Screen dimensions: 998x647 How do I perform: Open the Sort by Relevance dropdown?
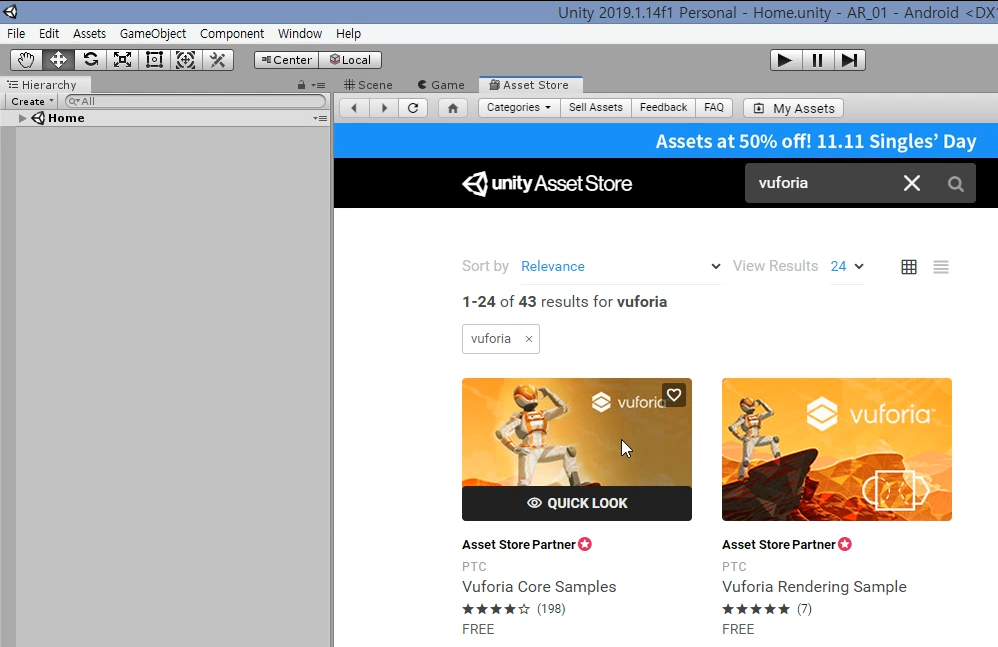(621, 267)
